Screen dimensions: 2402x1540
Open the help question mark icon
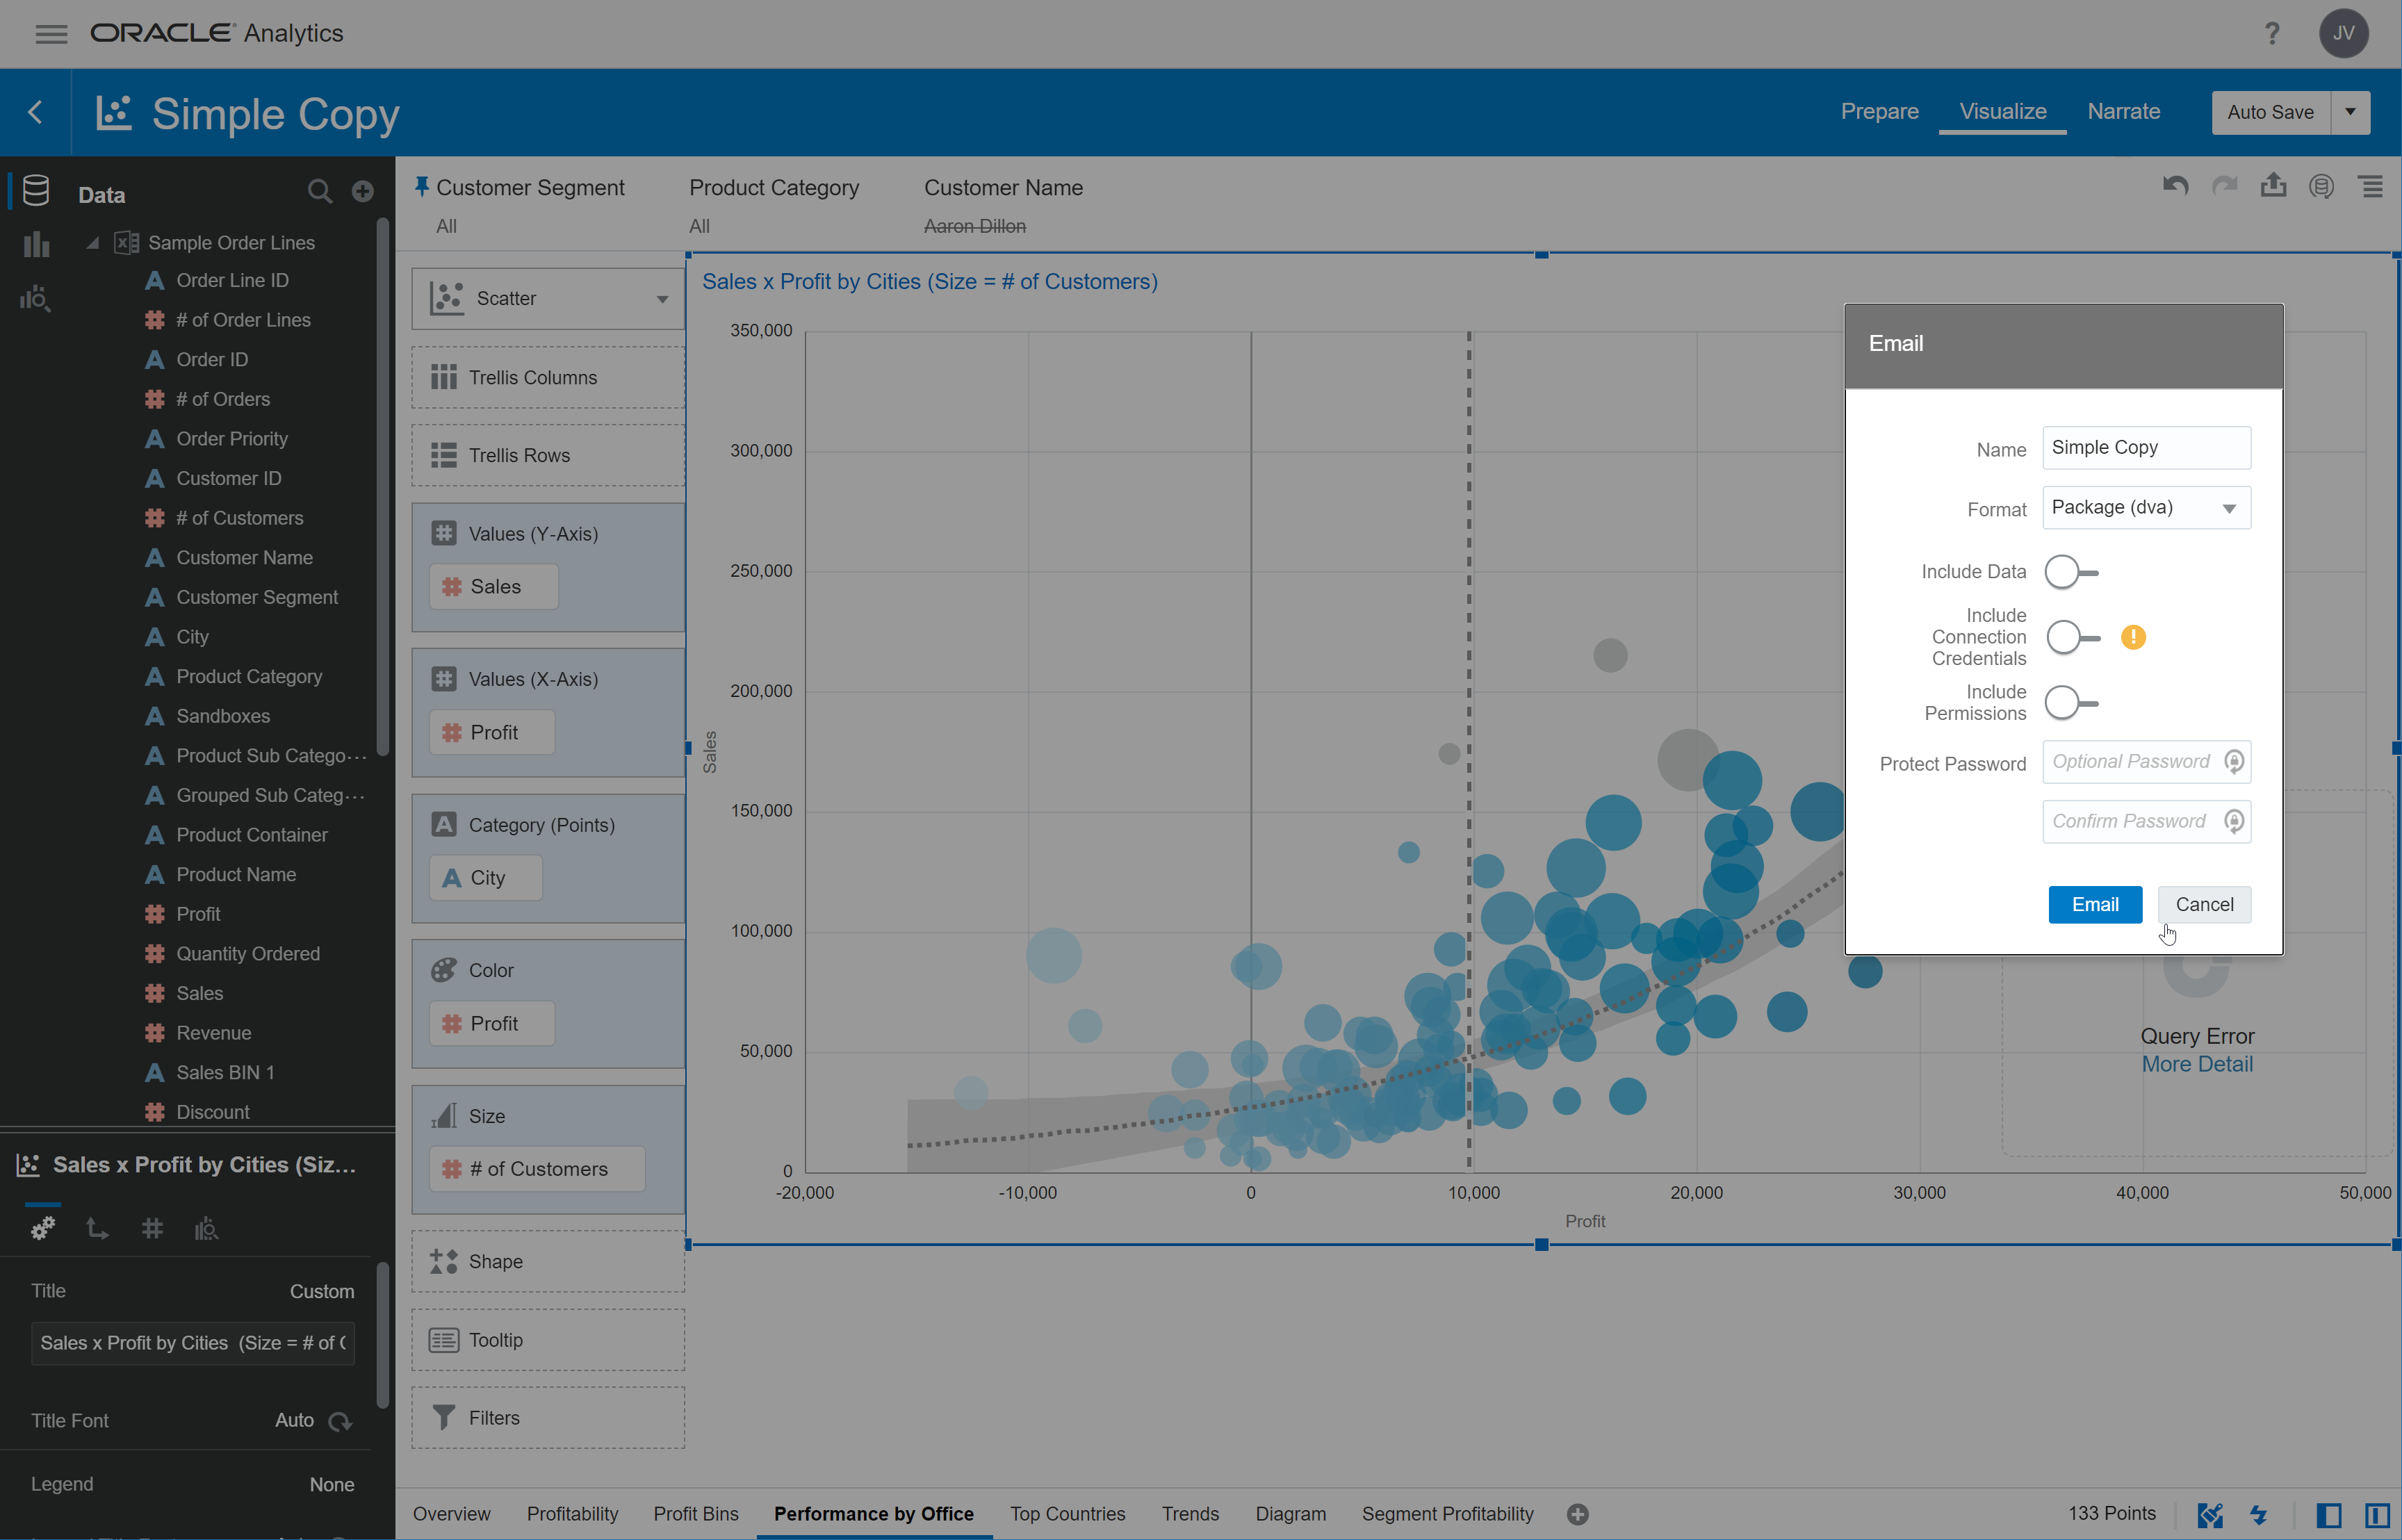pos(2272,34)
